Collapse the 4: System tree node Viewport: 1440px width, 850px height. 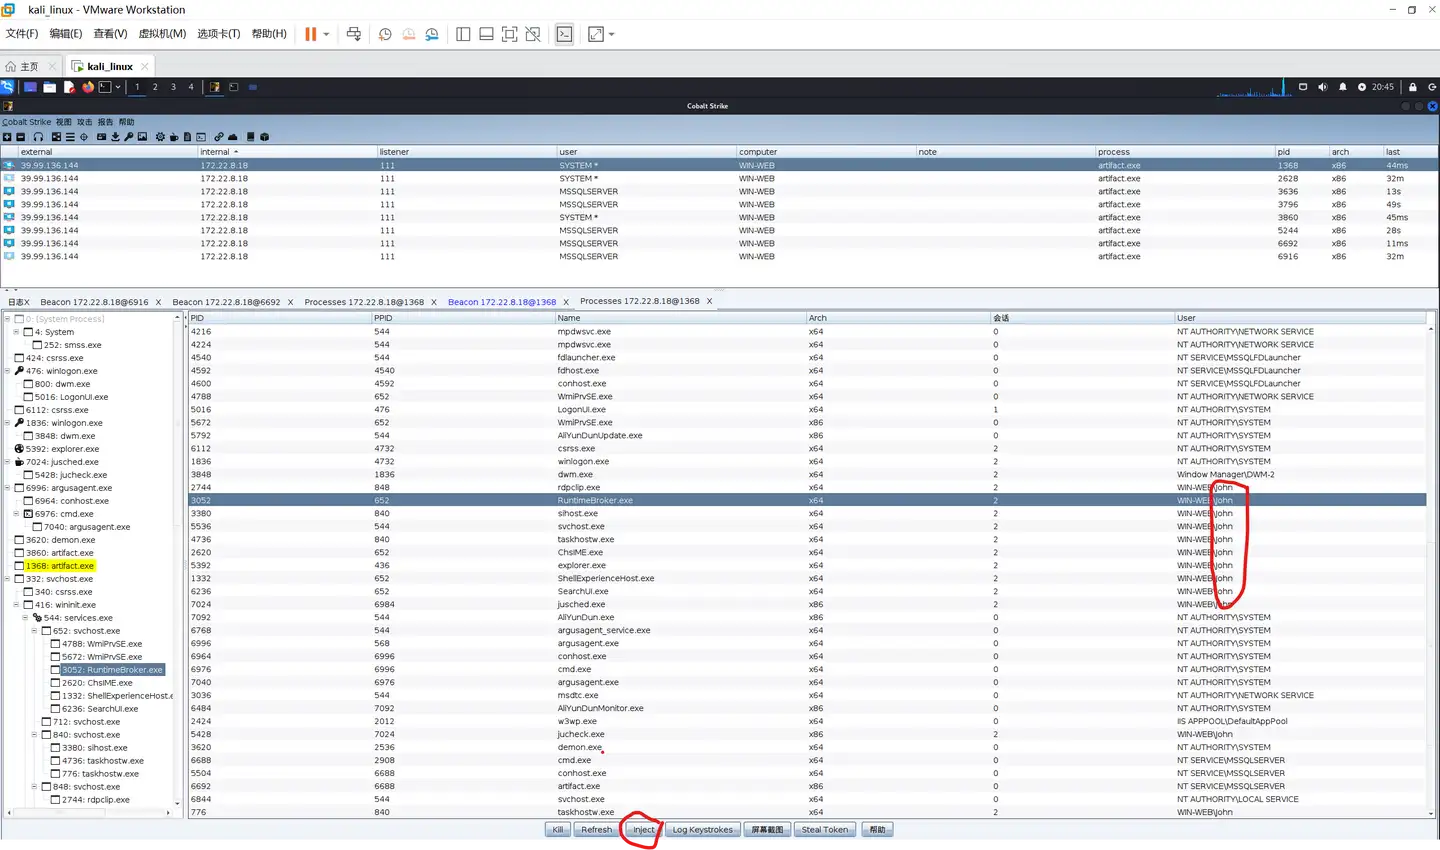point(15,332)
